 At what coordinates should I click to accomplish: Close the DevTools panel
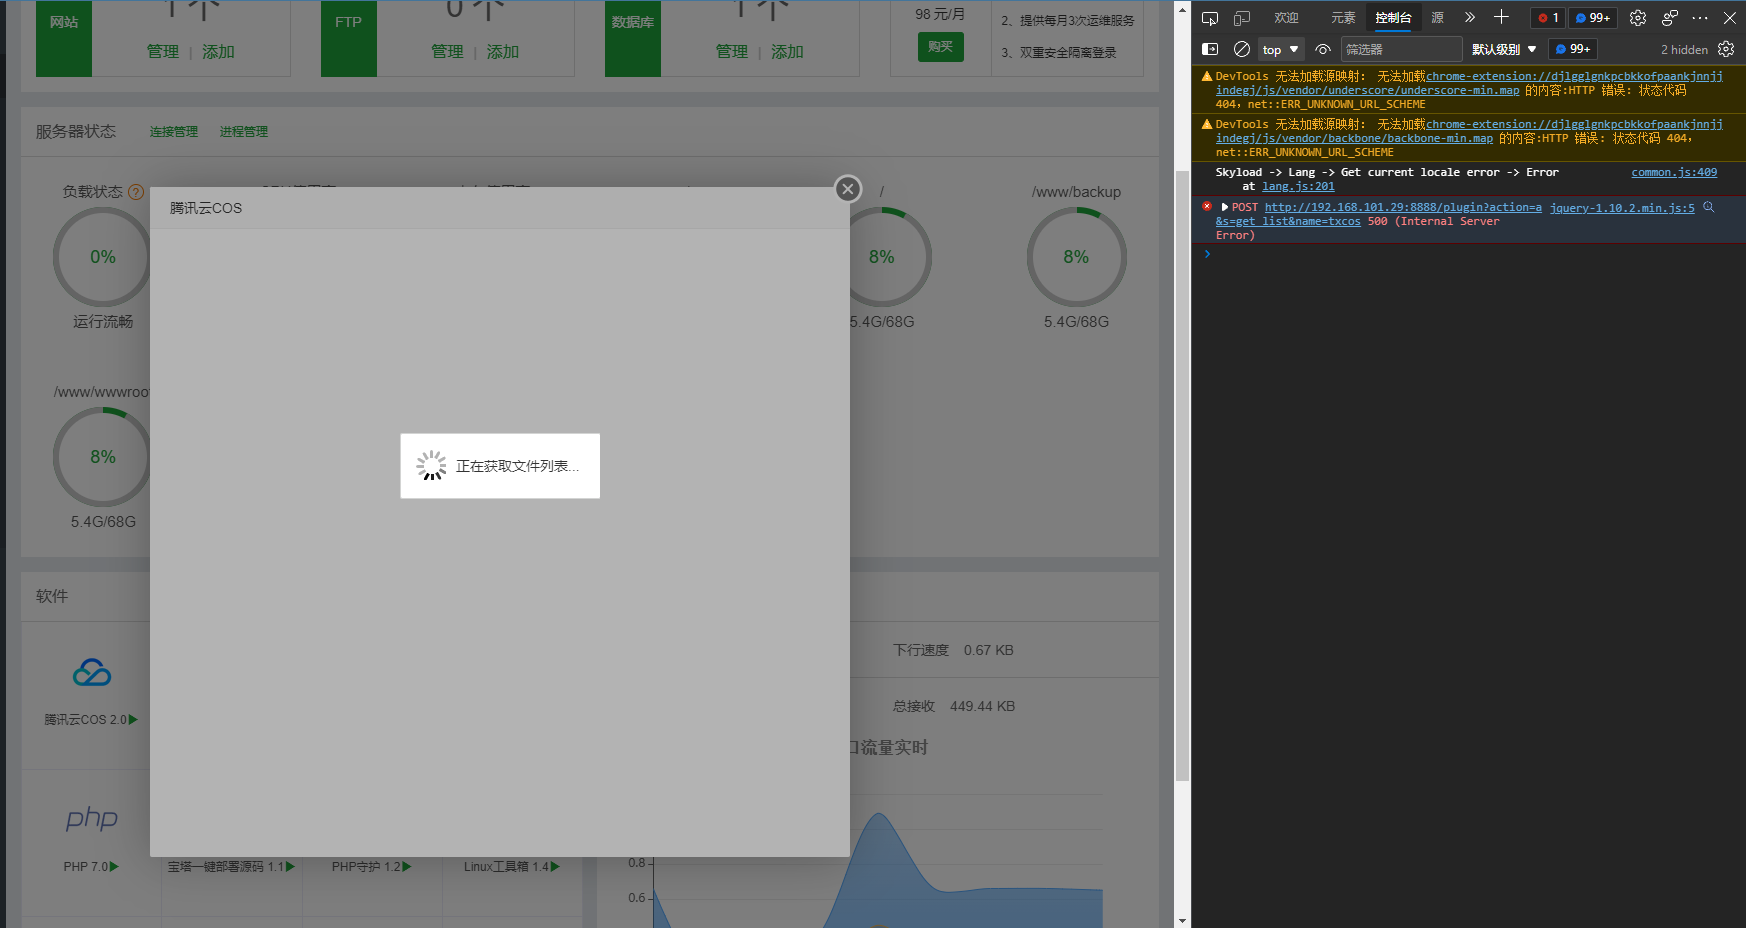(1730, 18)
